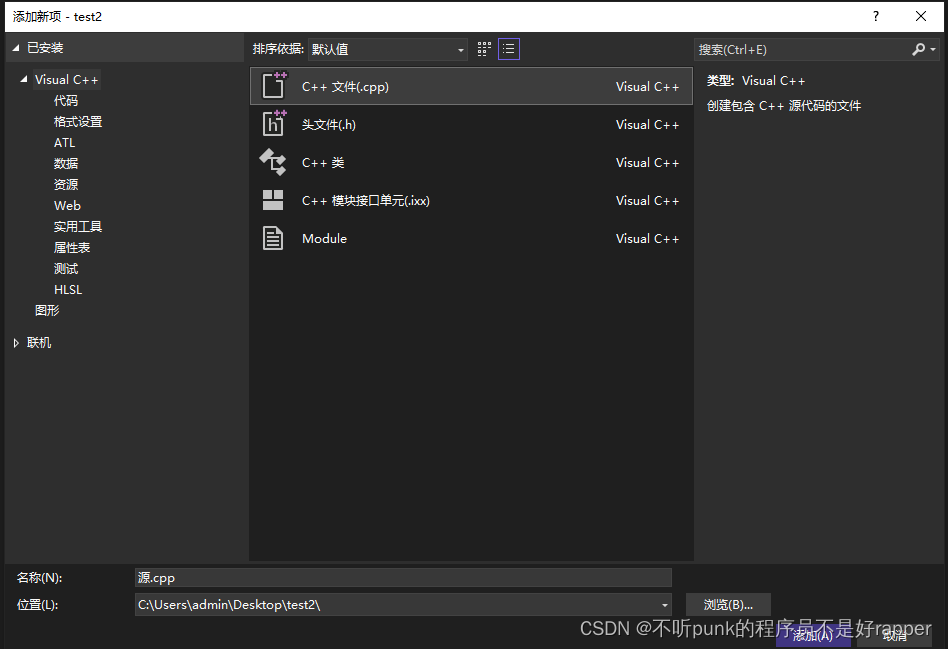Image resolution: width=948 pixels, height=649 pixels.
Task: Select the HLSL category in sidebar
Action: (68, 289)
